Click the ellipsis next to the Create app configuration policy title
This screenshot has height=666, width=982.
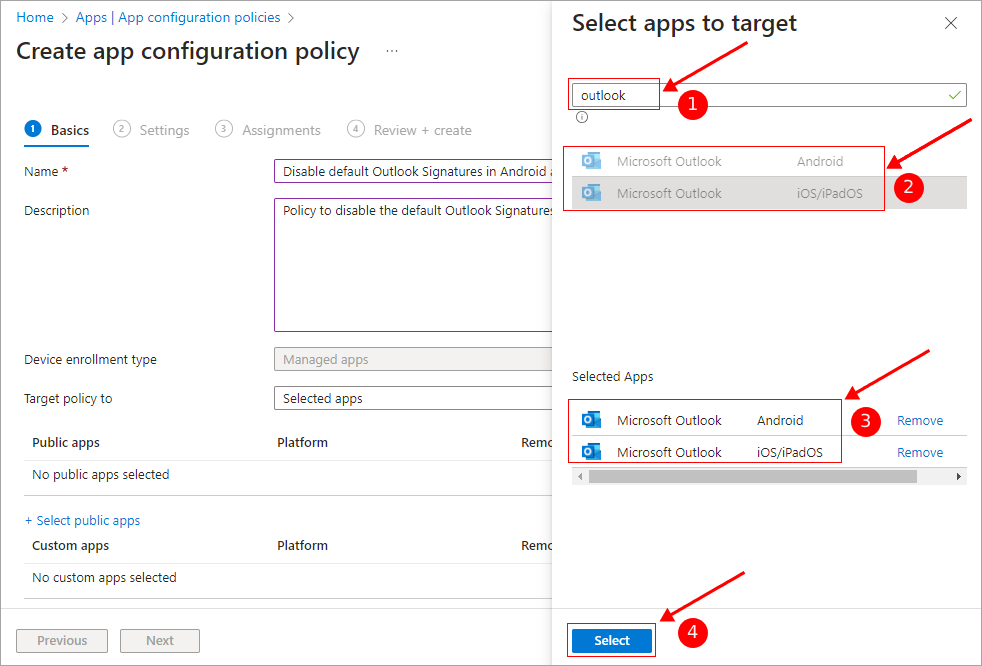coord(392,51)
